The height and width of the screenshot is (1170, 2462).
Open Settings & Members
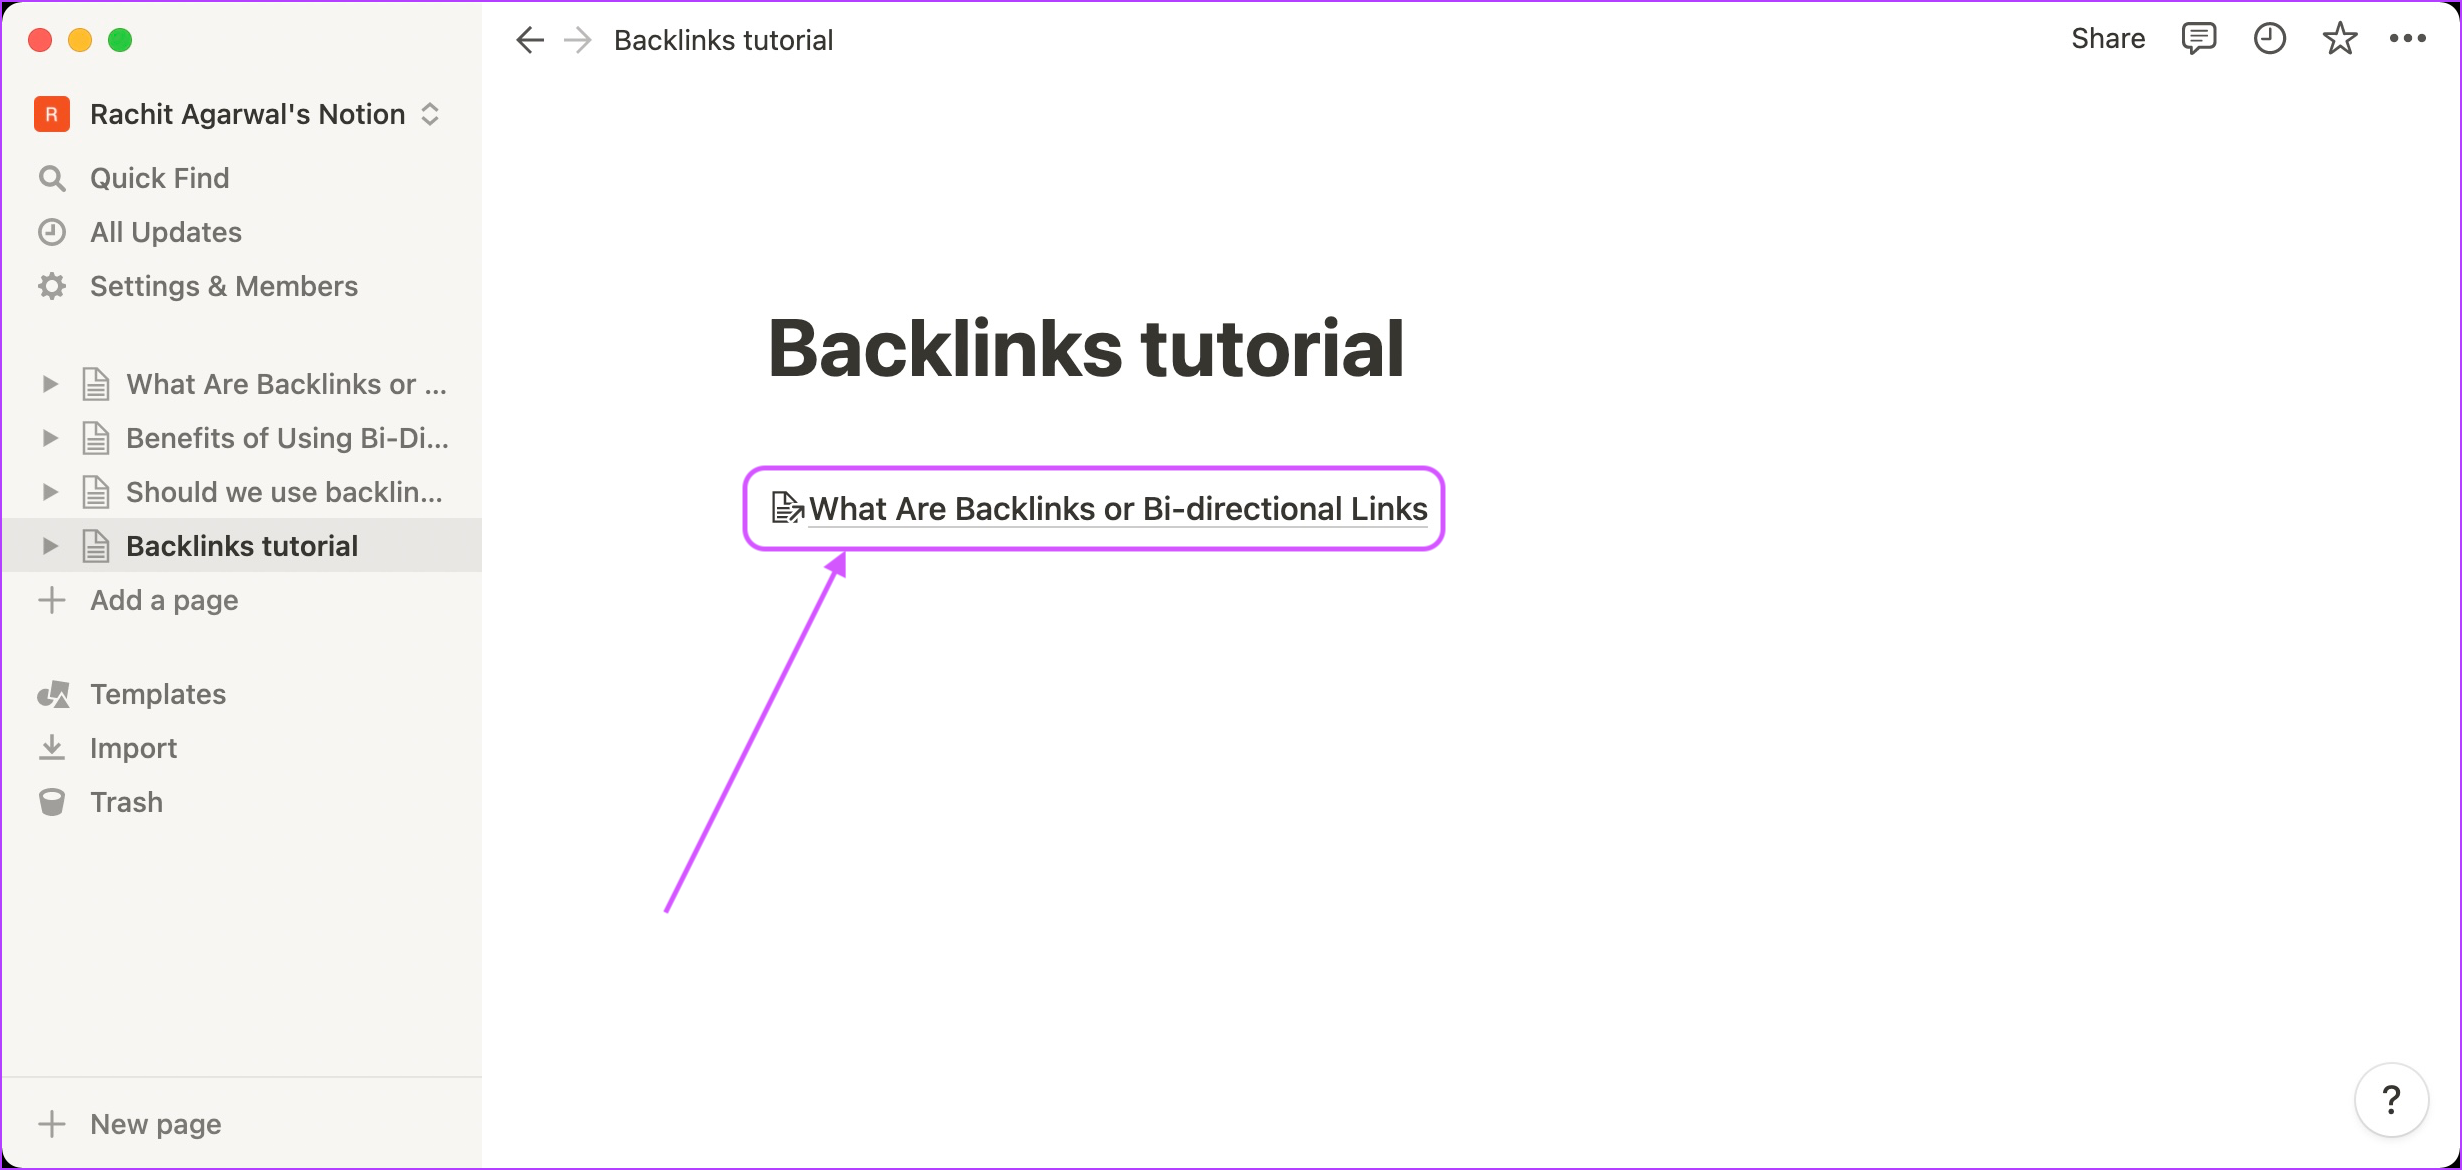[x=225, y=286]
